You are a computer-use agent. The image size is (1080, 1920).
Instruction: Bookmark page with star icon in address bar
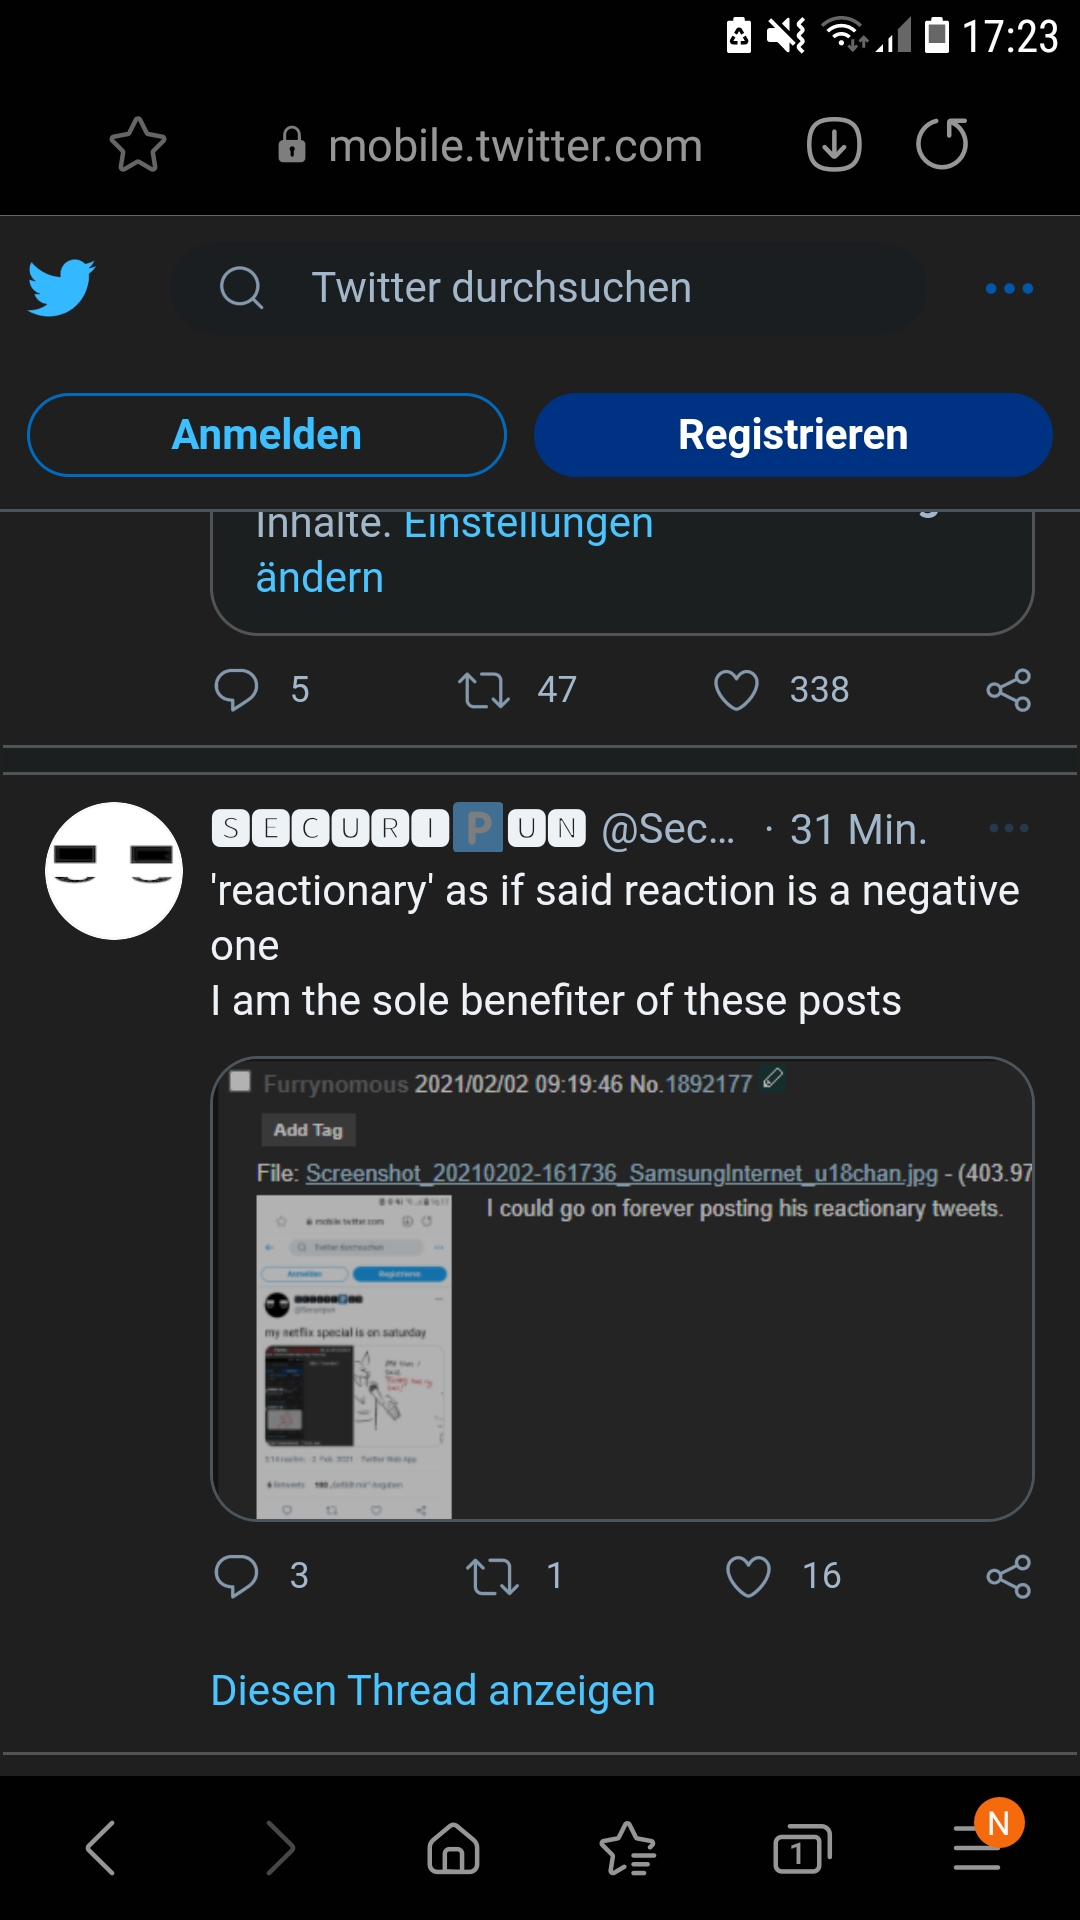pyautogui.click(x=137, y=145)
